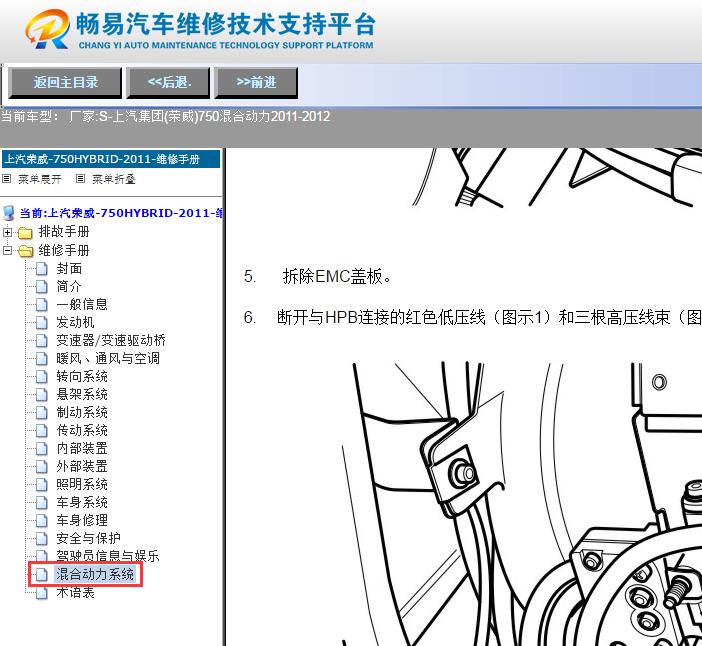This screenshot has height=646, width=702.
Task: Click the document icon beside 封面
Action: click(x=42, y=269)
